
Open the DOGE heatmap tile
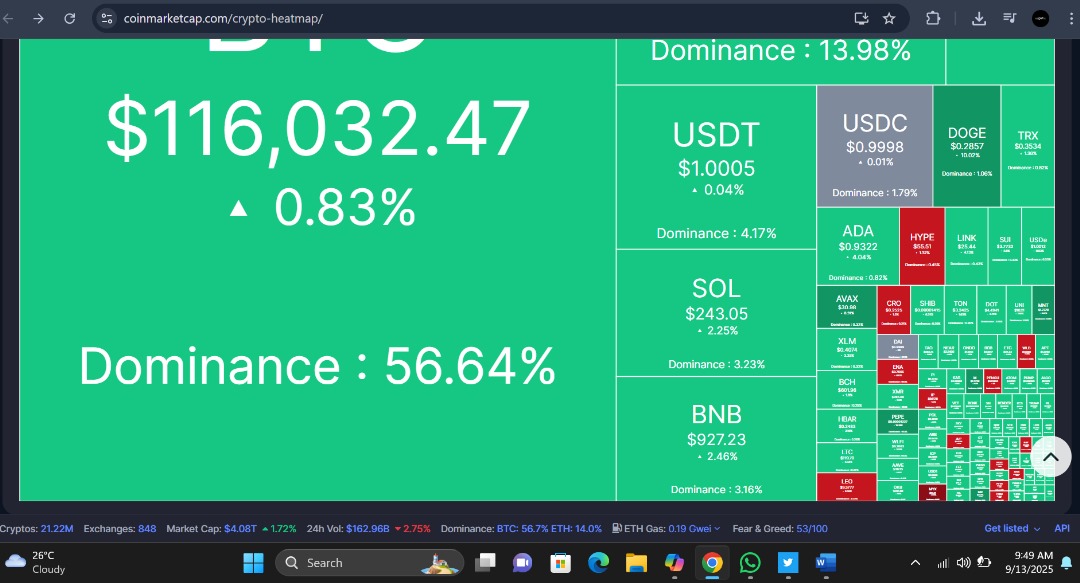pos(967,146)
